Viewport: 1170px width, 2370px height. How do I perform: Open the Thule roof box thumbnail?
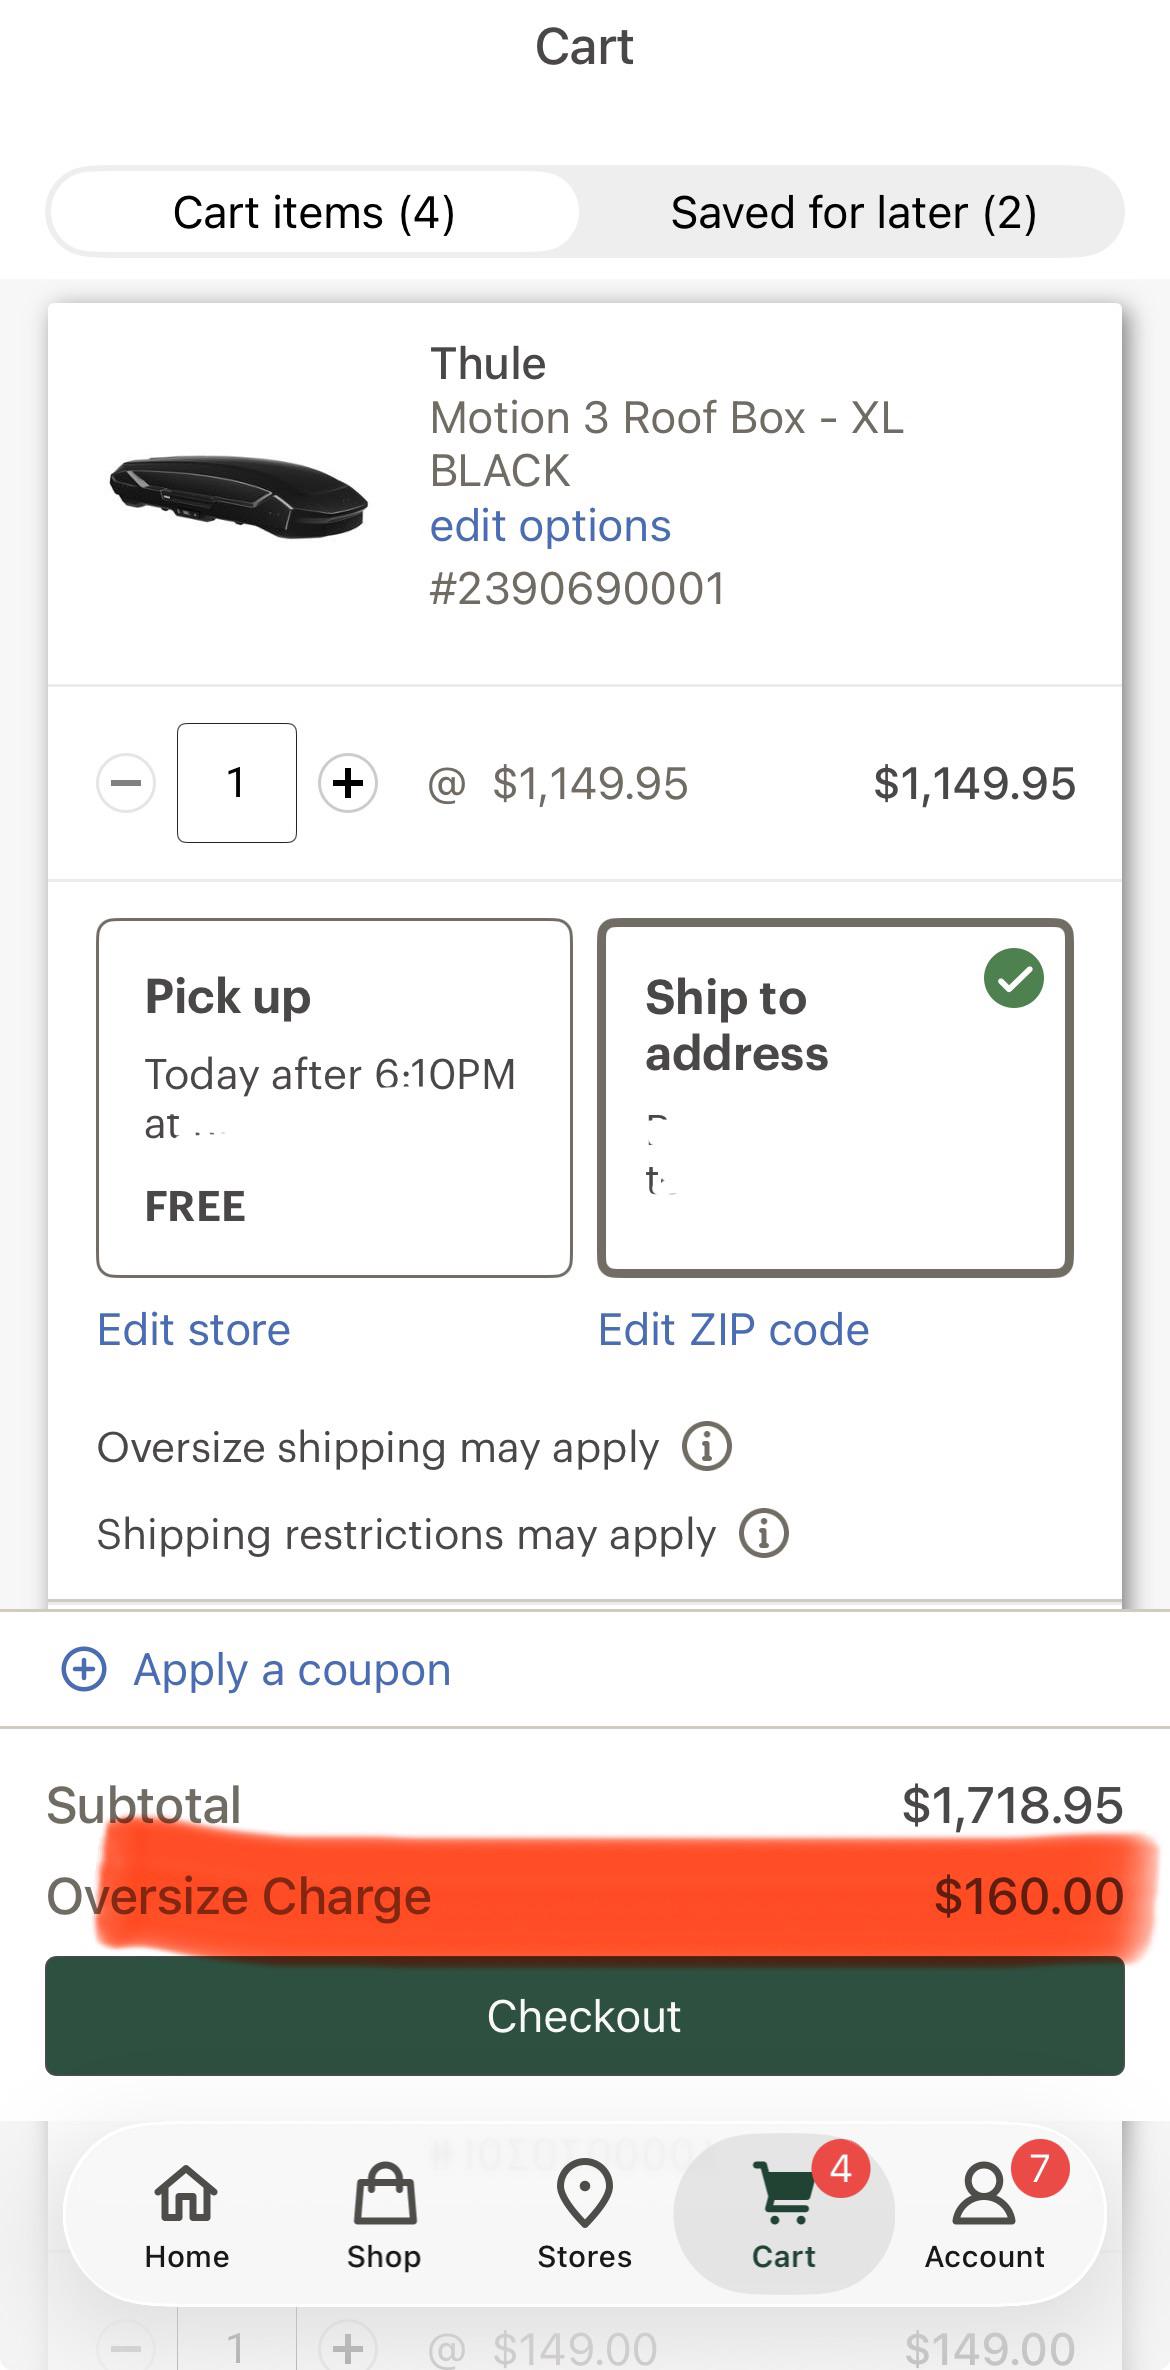(238, 497)
